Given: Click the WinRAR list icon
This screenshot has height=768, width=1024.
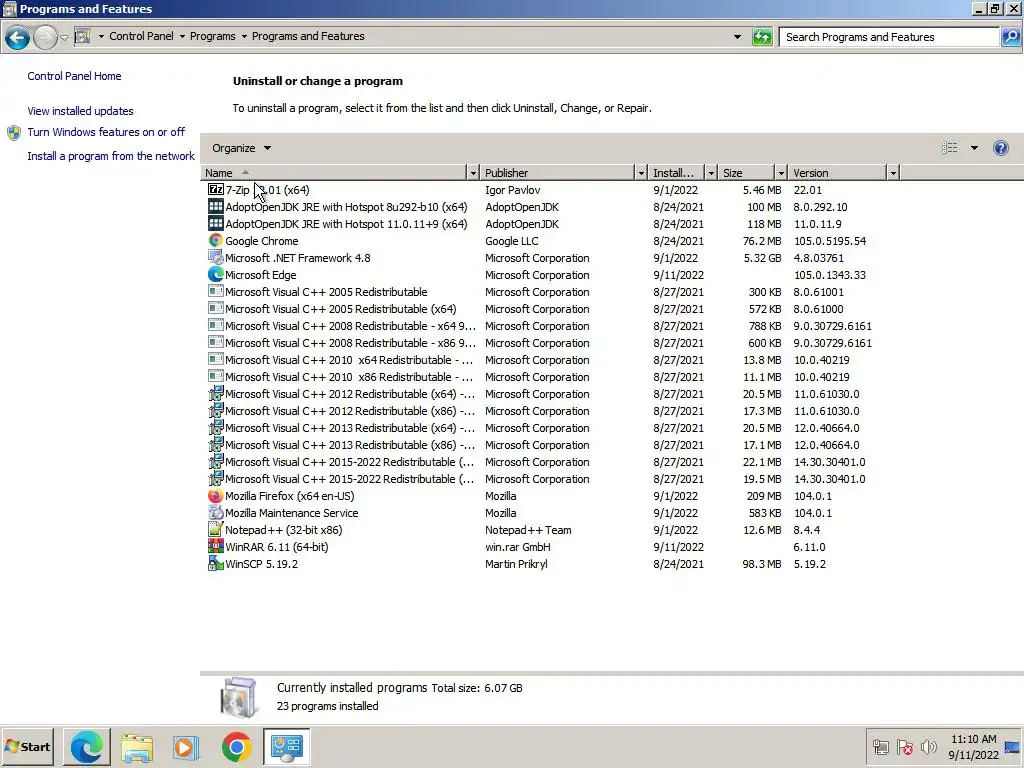Looking at the screenshot, I should [x=216, y=547].
